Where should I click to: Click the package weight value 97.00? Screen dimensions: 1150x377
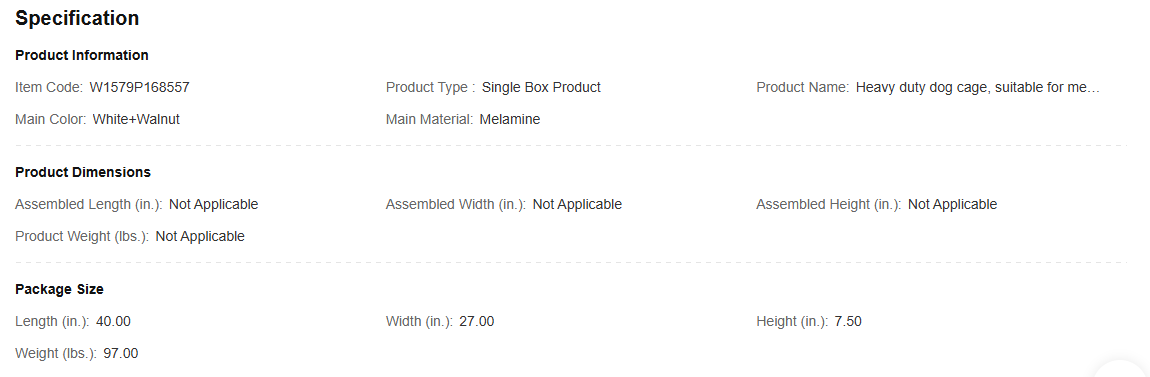click(120, 354)
